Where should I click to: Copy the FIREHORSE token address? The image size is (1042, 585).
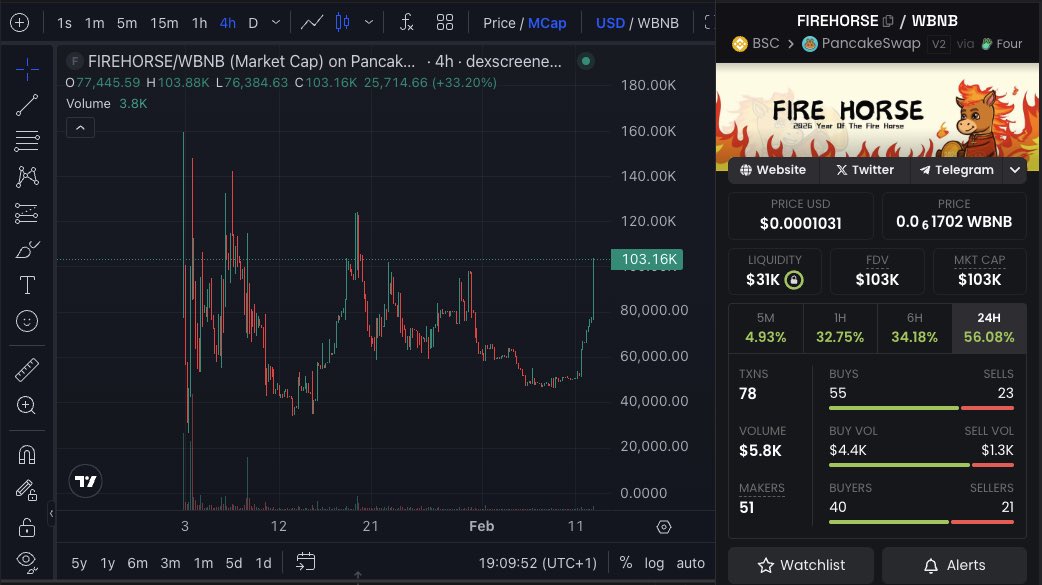888,21
